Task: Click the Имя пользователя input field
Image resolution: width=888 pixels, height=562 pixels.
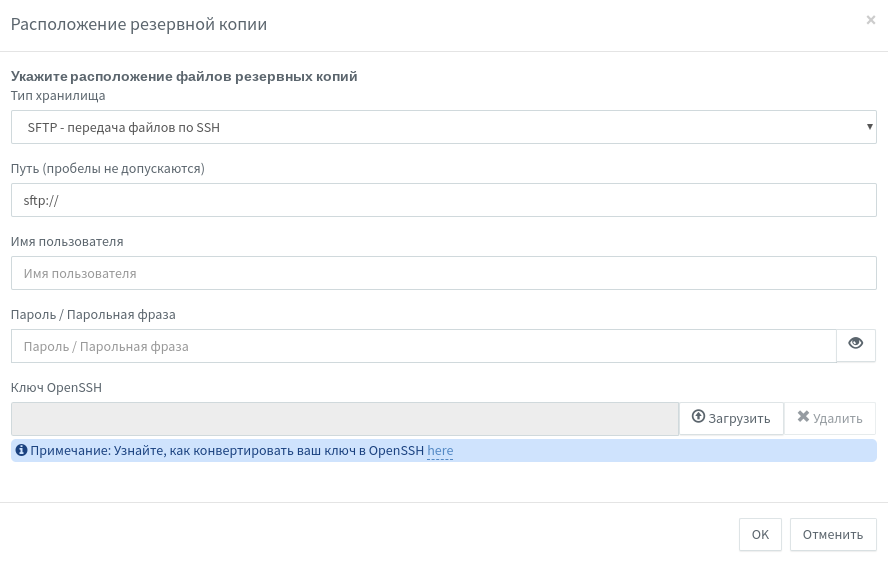Action: [x=443, y=273]
